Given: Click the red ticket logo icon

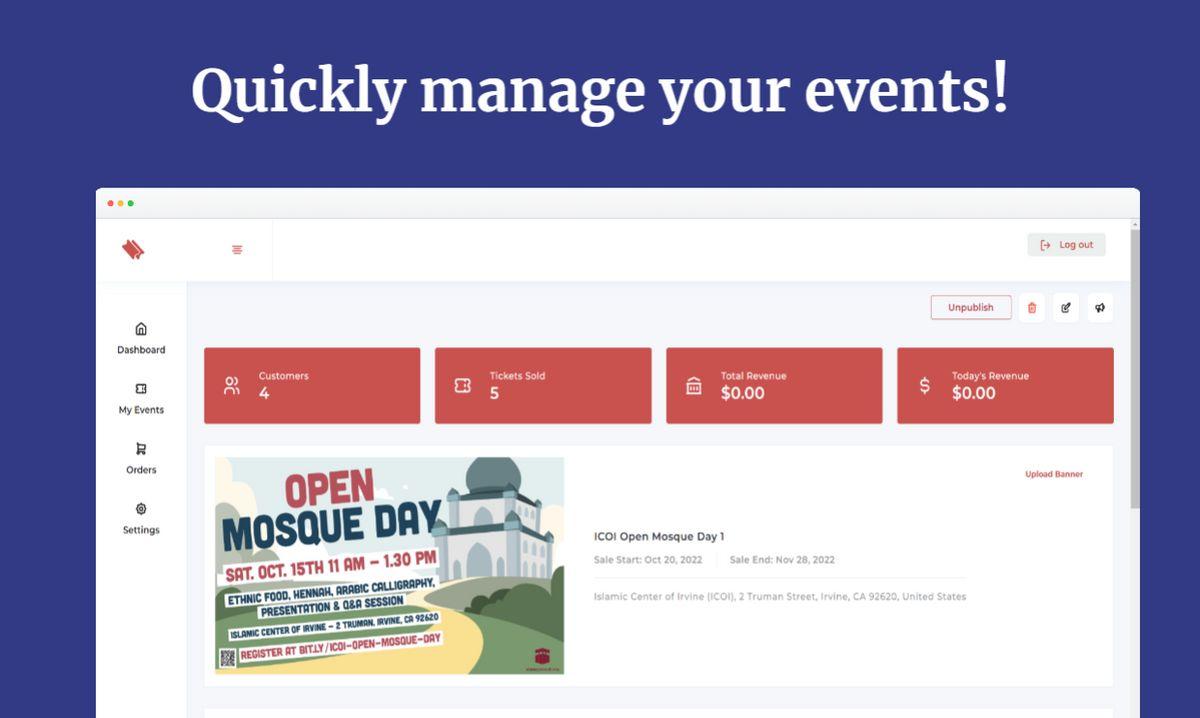Looking at the screenshot, I should click(x=133, y=249).
